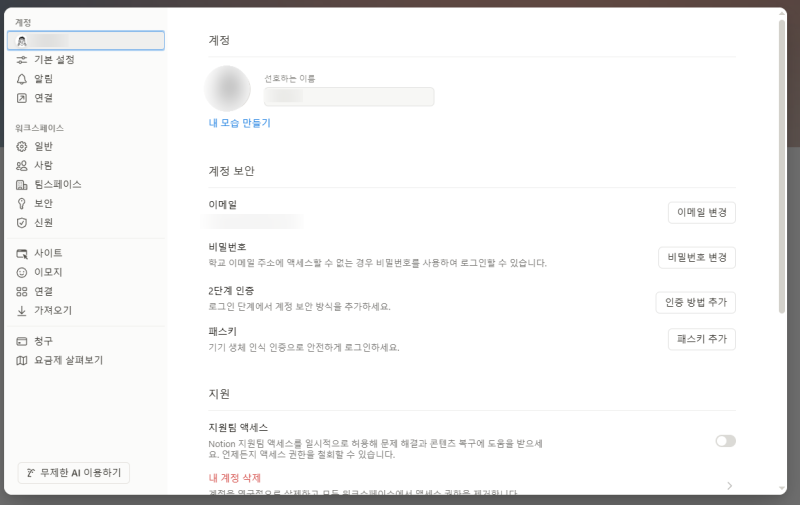Click the gear icon beside 일반

[21, 146]
